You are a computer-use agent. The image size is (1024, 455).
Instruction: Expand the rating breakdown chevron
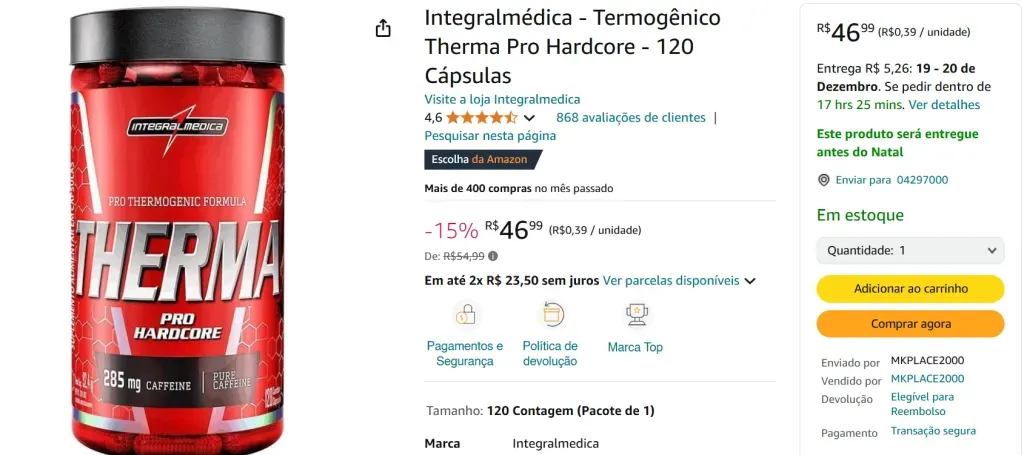pyautogui.click(x=530, y=118)
